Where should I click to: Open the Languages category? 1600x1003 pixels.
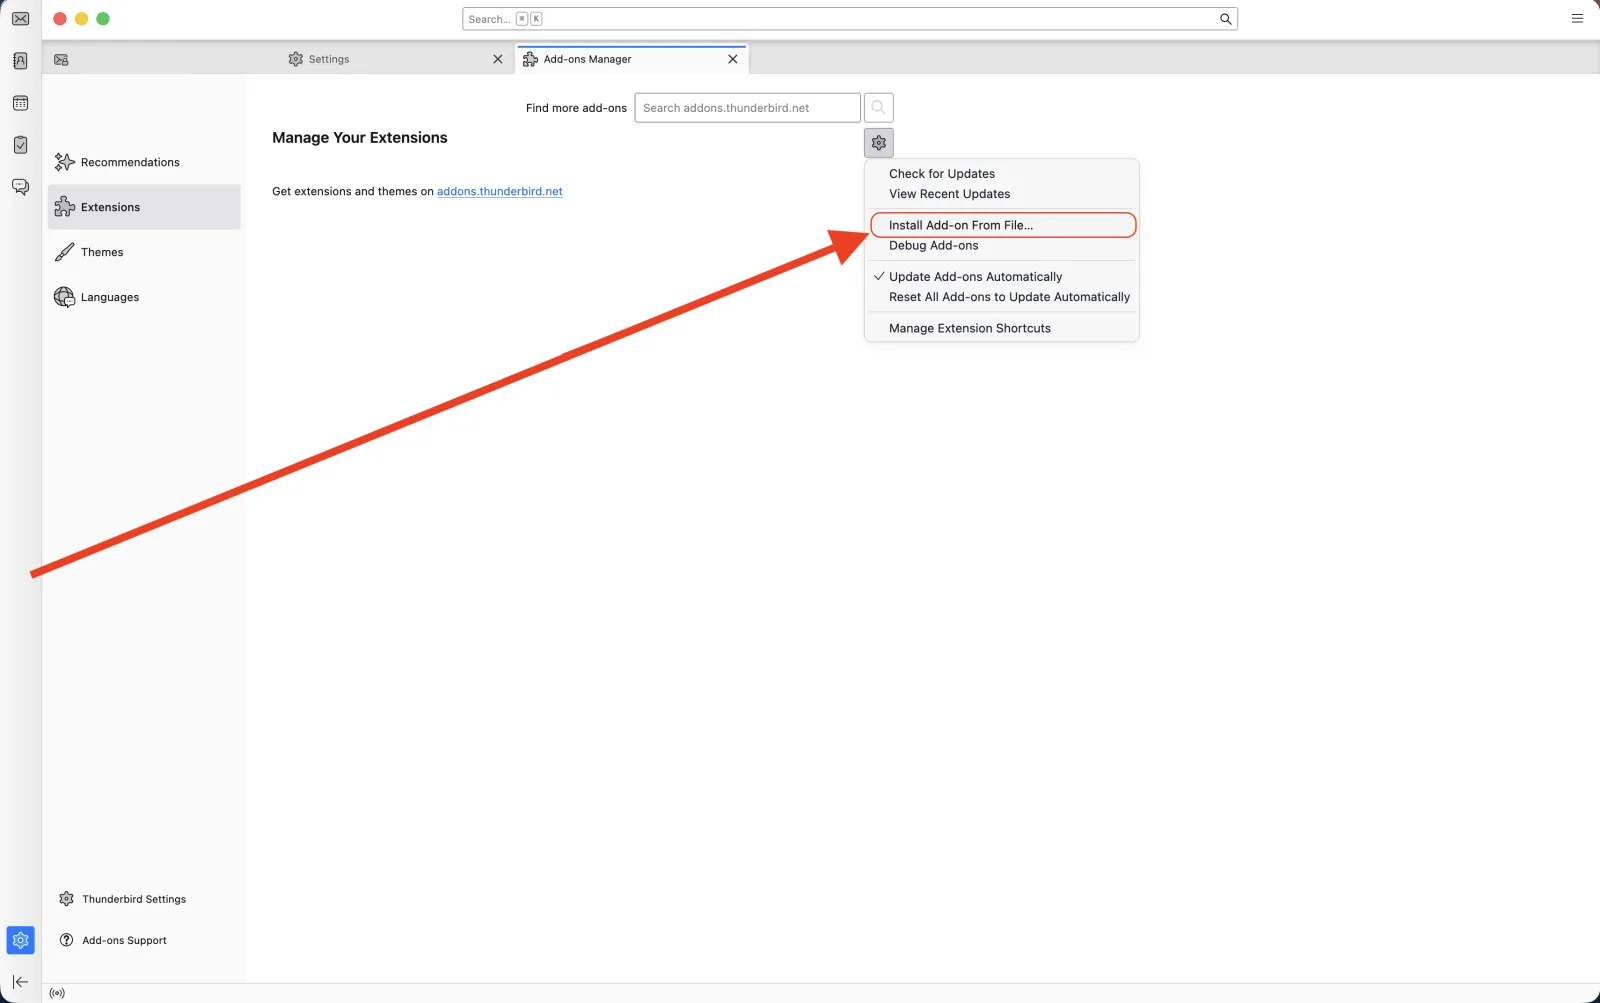(x=144, y=297)
